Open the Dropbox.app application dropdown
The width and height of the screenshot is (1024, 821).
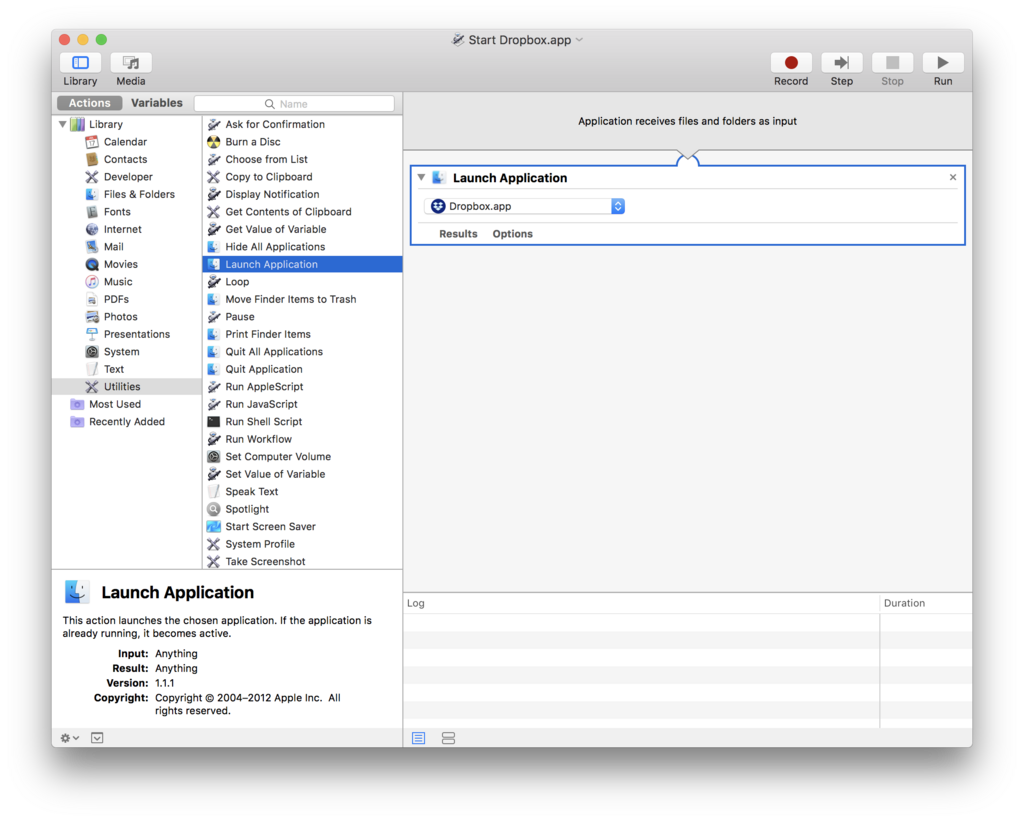pyautogui.click(x=525, y=206)
